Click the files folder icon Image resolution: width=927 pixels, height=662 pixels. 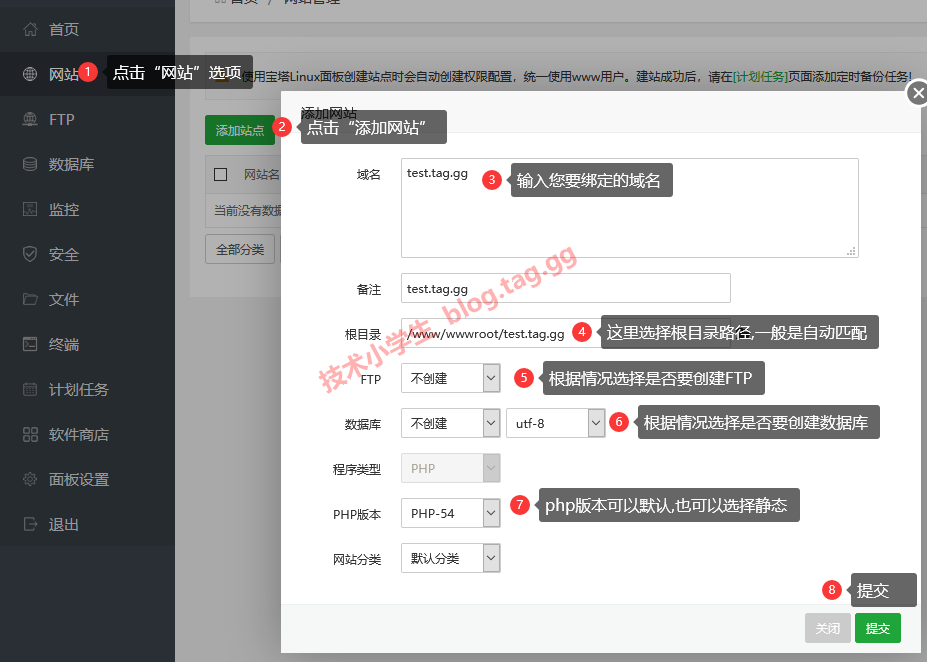(30, 299)
